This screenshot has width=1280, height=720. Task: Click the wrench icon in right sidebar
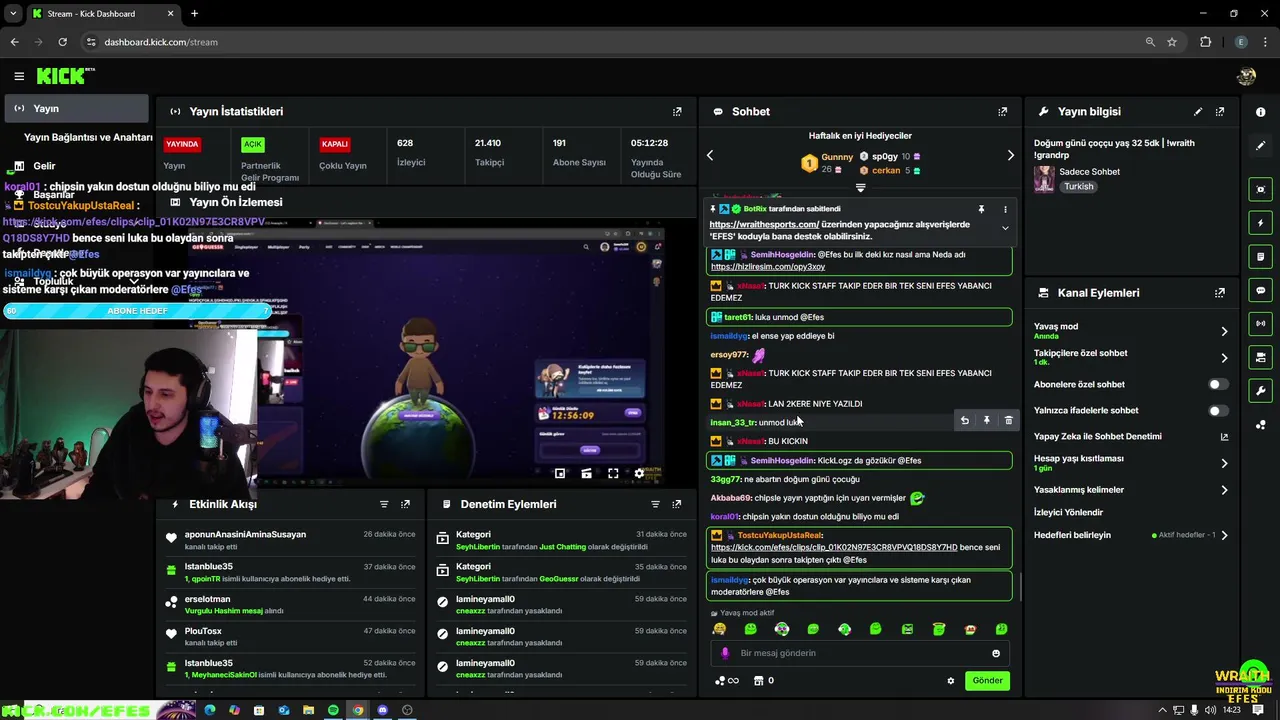1260,390
